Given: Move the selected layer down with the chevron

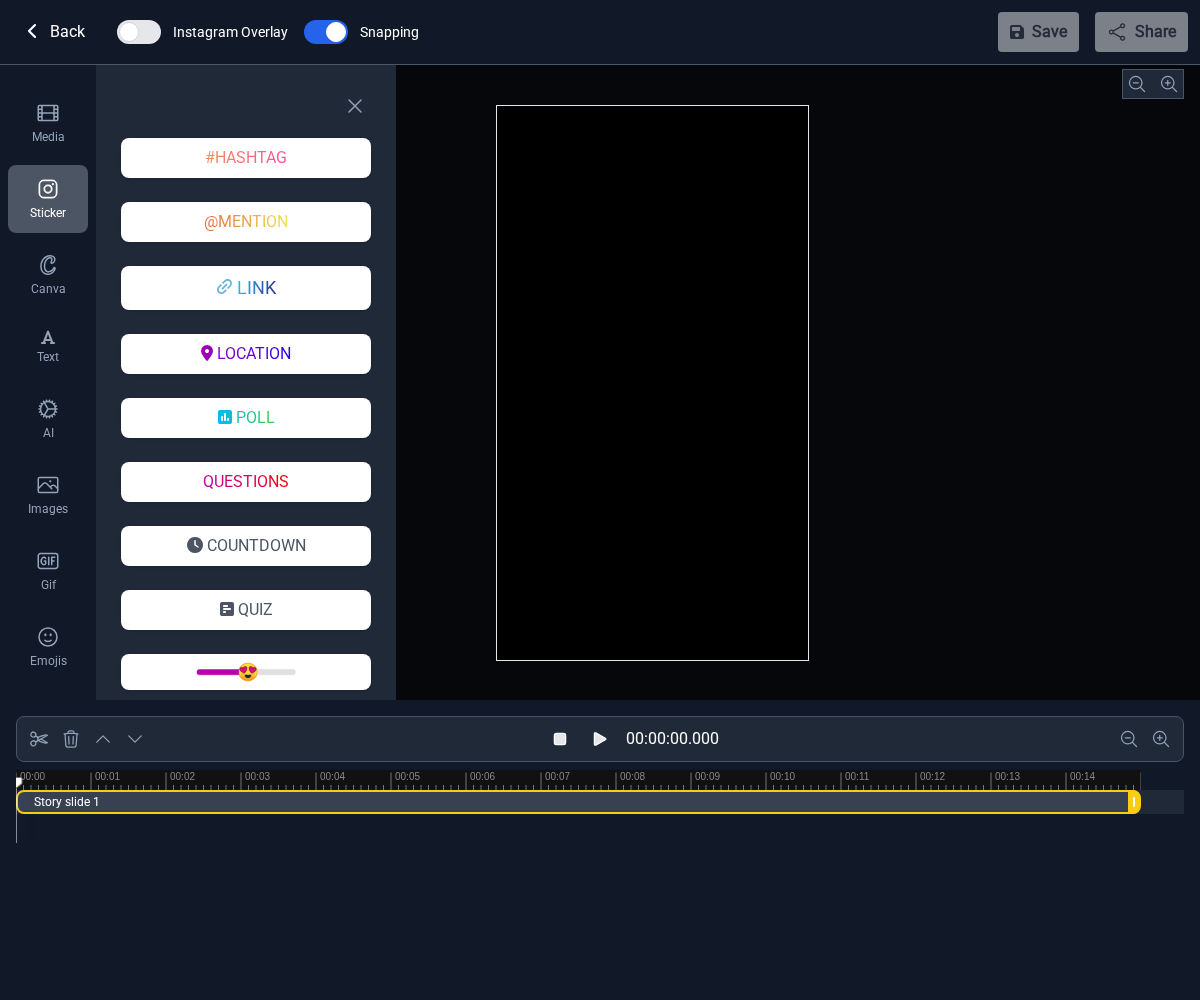Looking at the screenshot, I should tap(134, 739).
